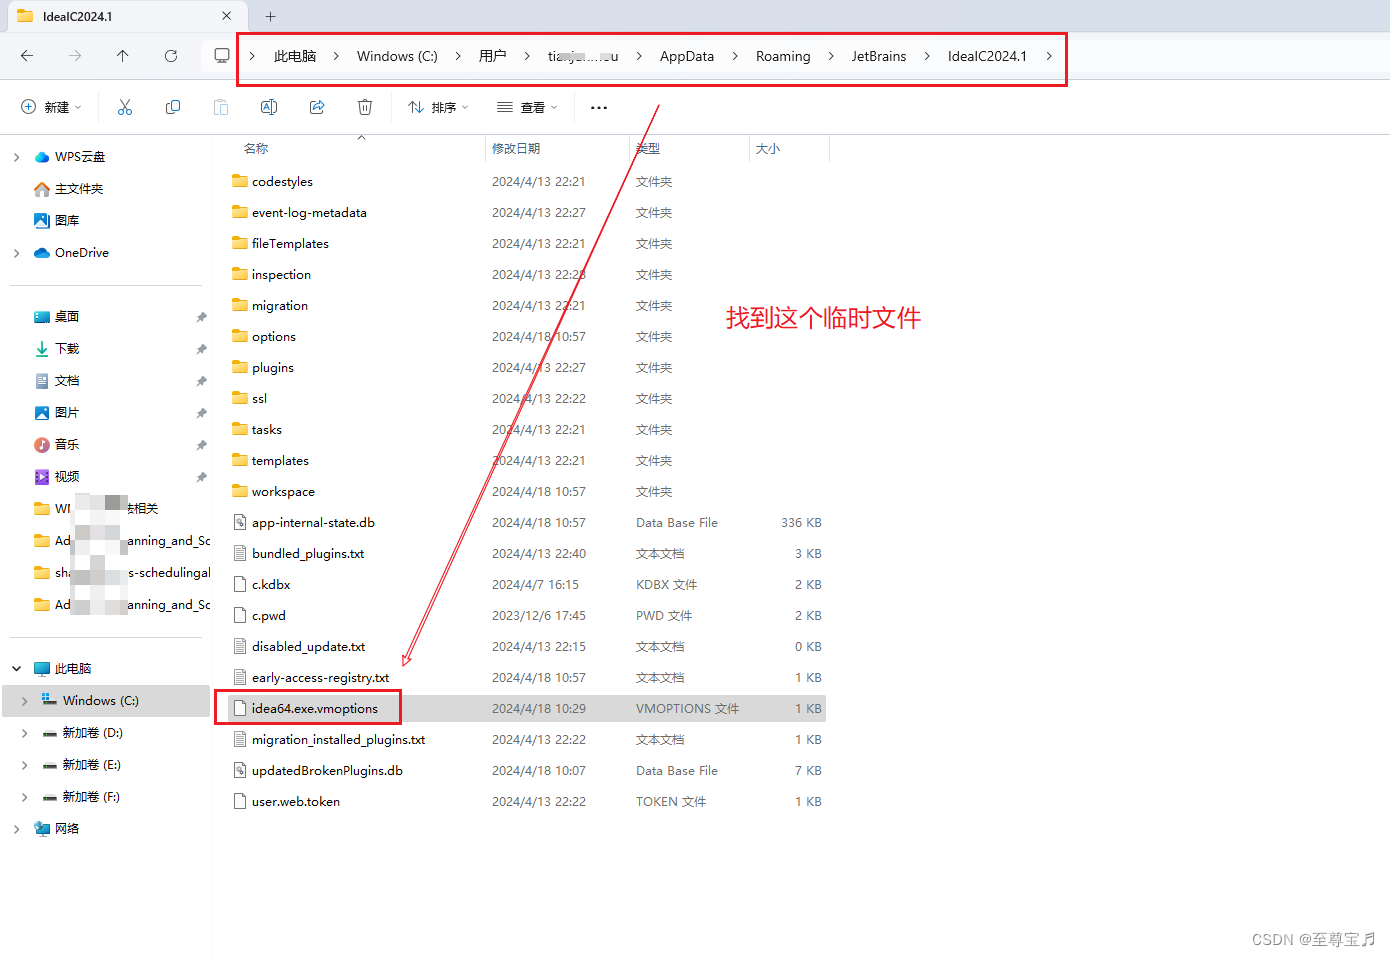Open the more options ellipsis menu
Image resolution: width=1390 pixels, height=957 pixels.
pyautogui.click(x=599, y=107)
